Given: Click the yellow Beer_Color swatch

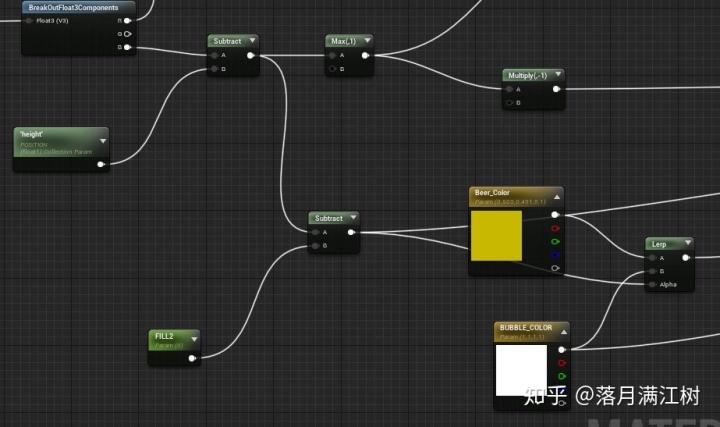Looking at the screenshot, I should 496,236.
